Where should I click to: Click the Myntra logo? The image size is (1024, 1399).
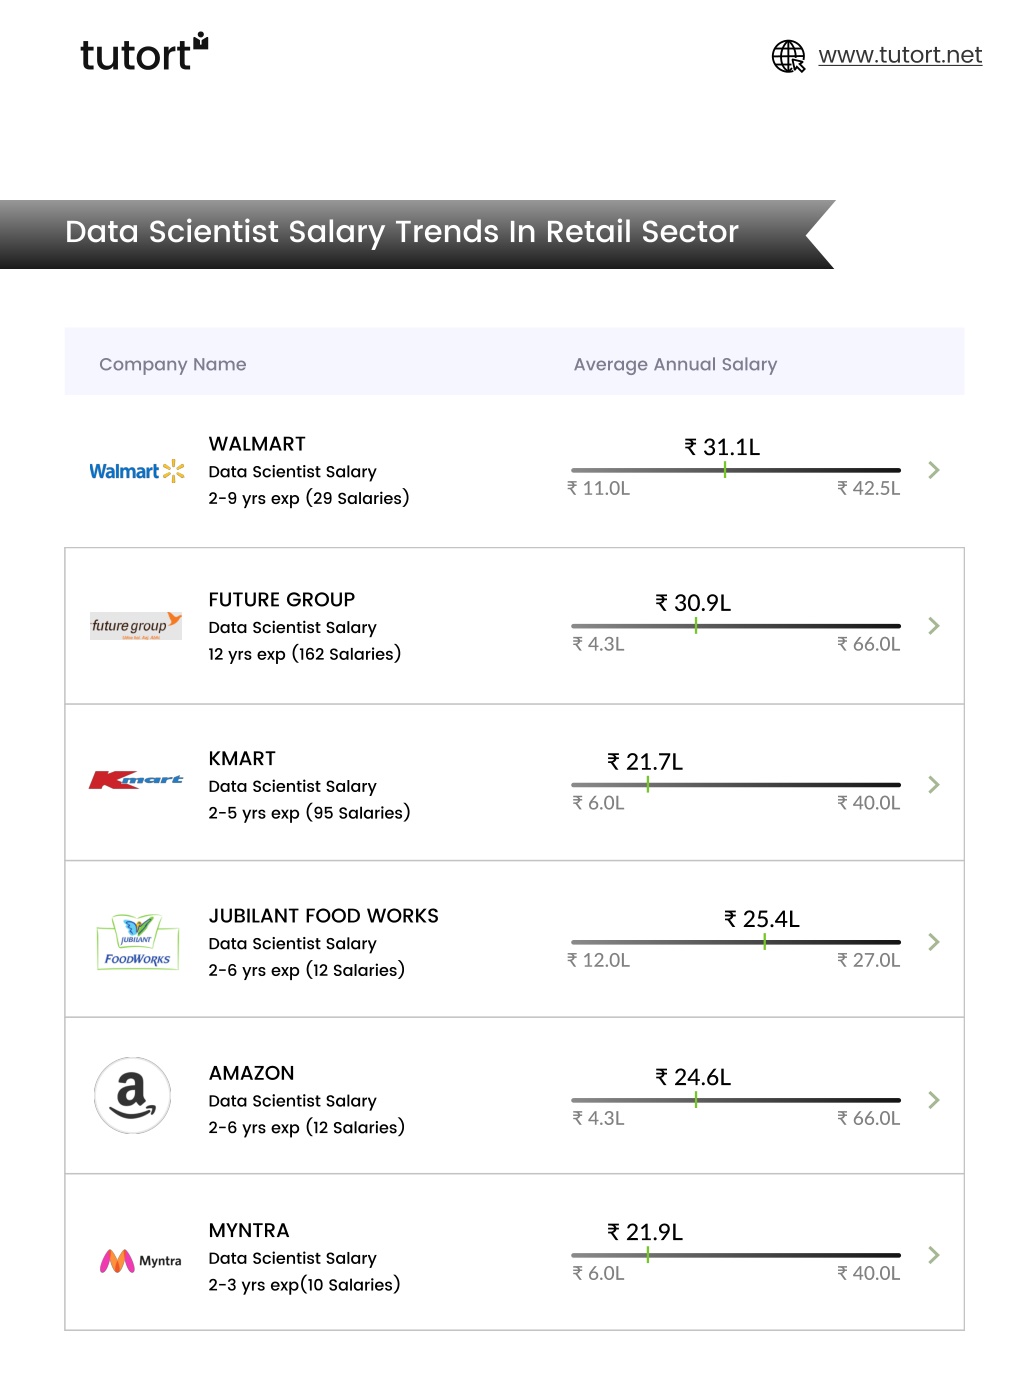[140, 1261]
